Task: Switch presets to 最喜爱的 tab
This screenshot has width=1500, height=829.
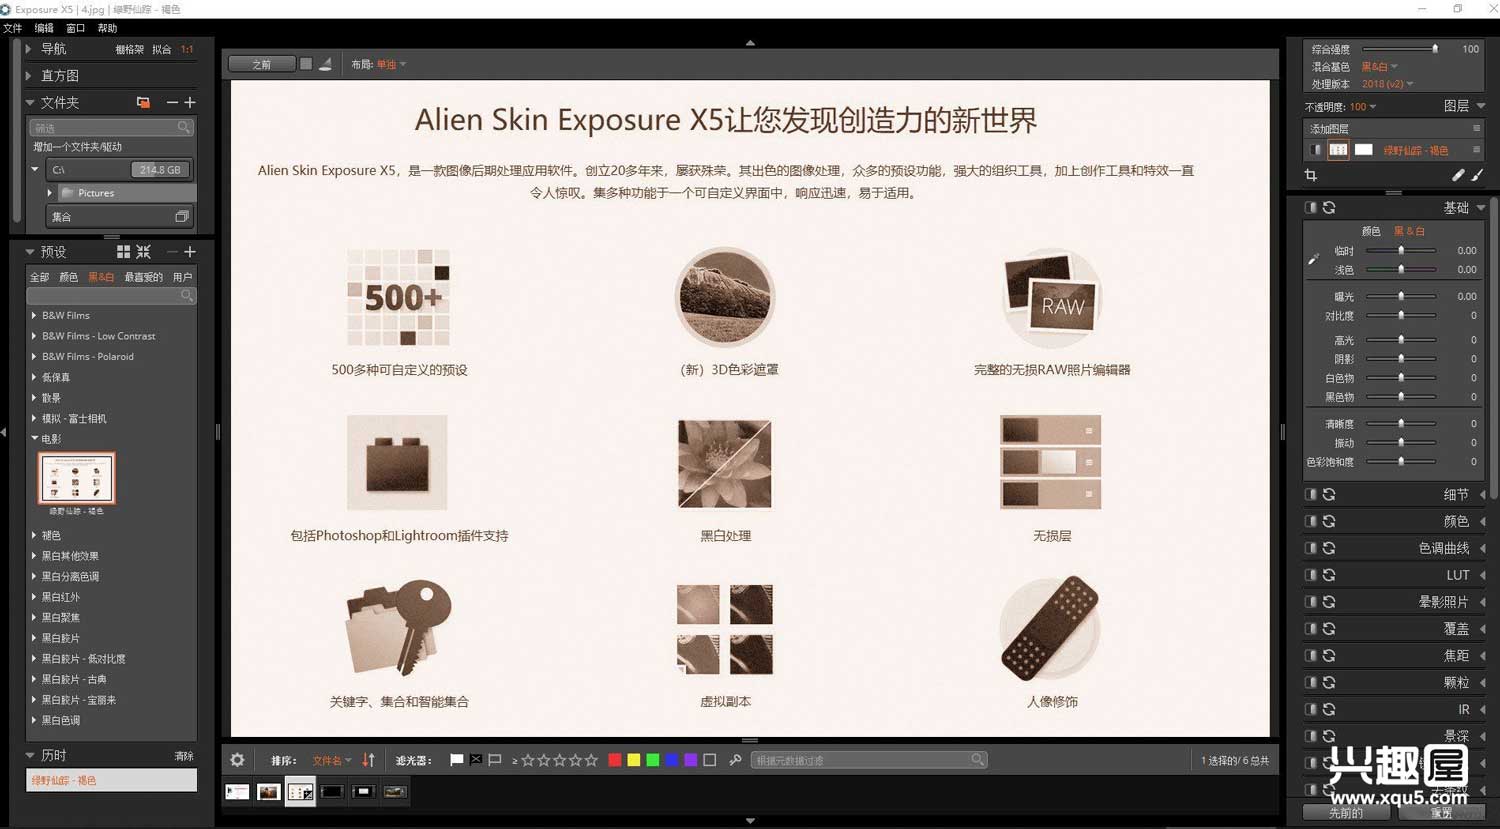Action: coord(143,277)
